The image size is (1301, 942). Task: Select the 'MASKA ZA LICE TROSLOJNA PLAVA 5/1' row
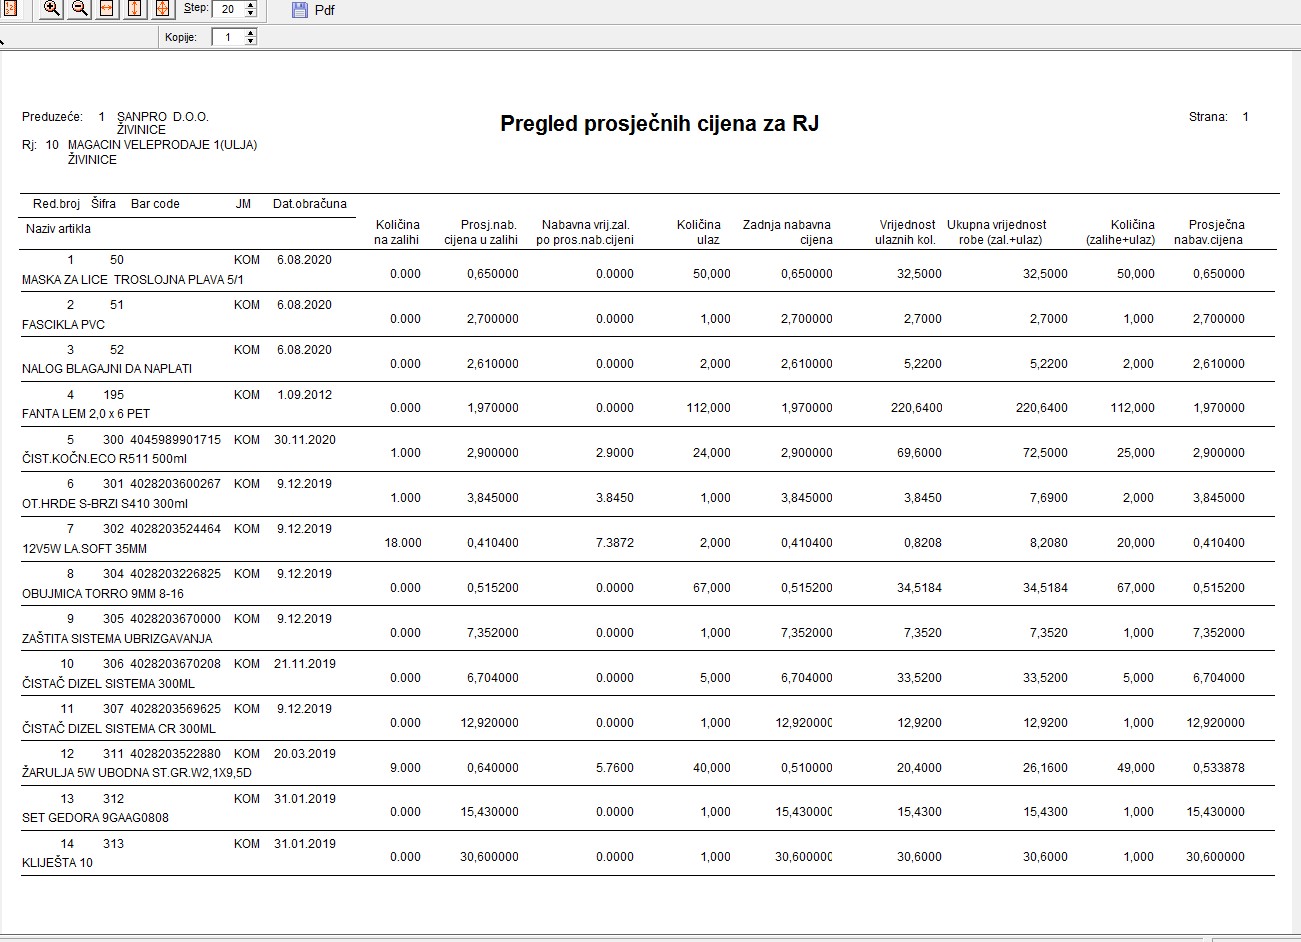(132, 280)
